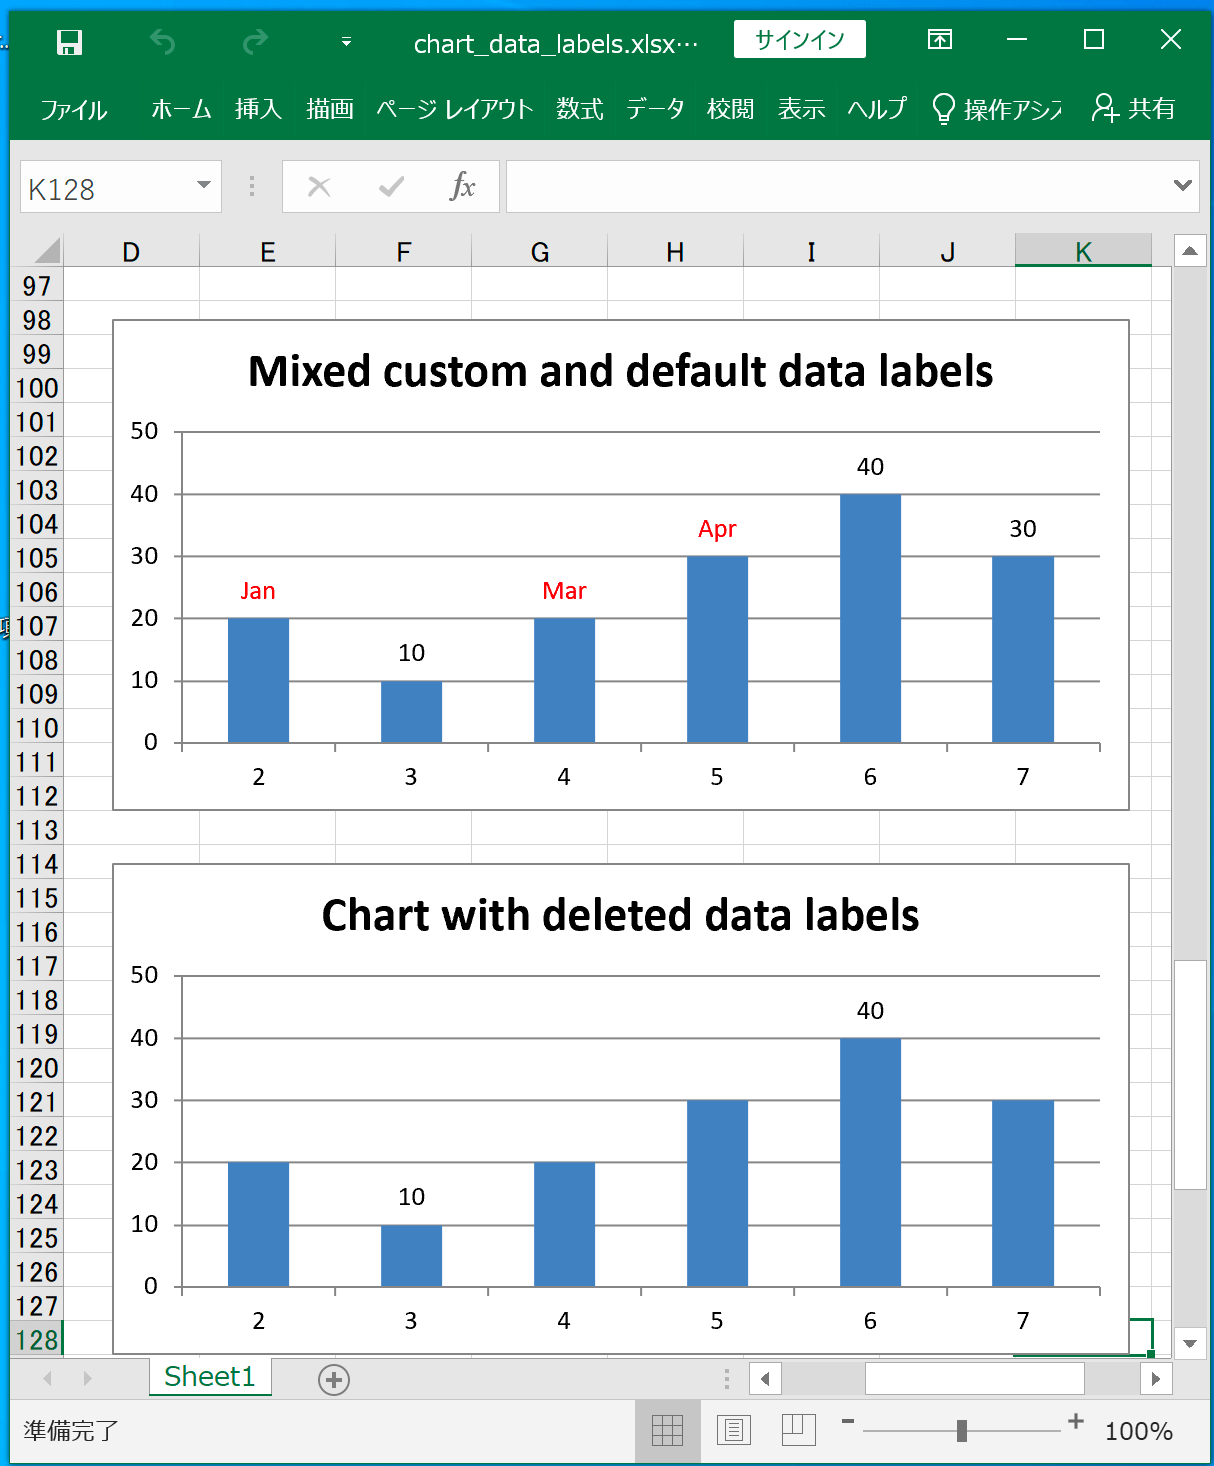
Task: Click the title 'Chart with deleted data labels'
Action: (620, 915)
